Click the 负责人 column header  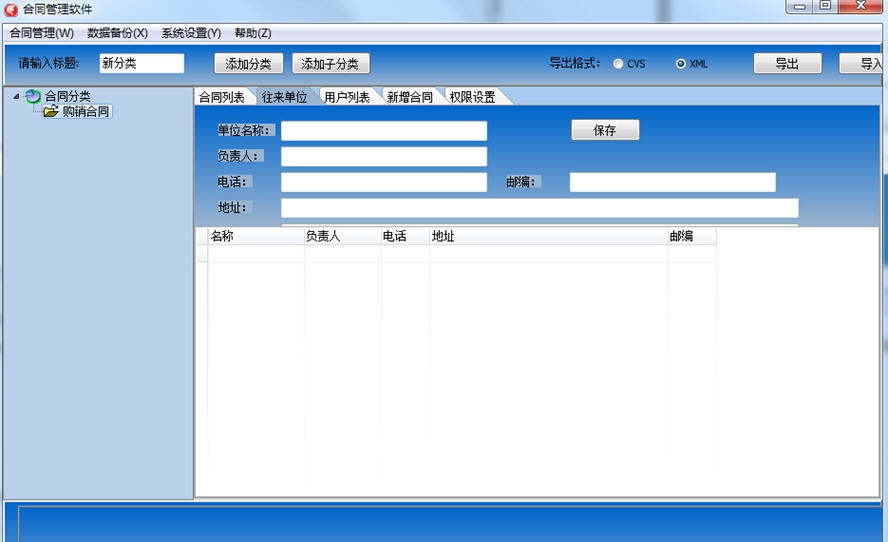(343, 236)
